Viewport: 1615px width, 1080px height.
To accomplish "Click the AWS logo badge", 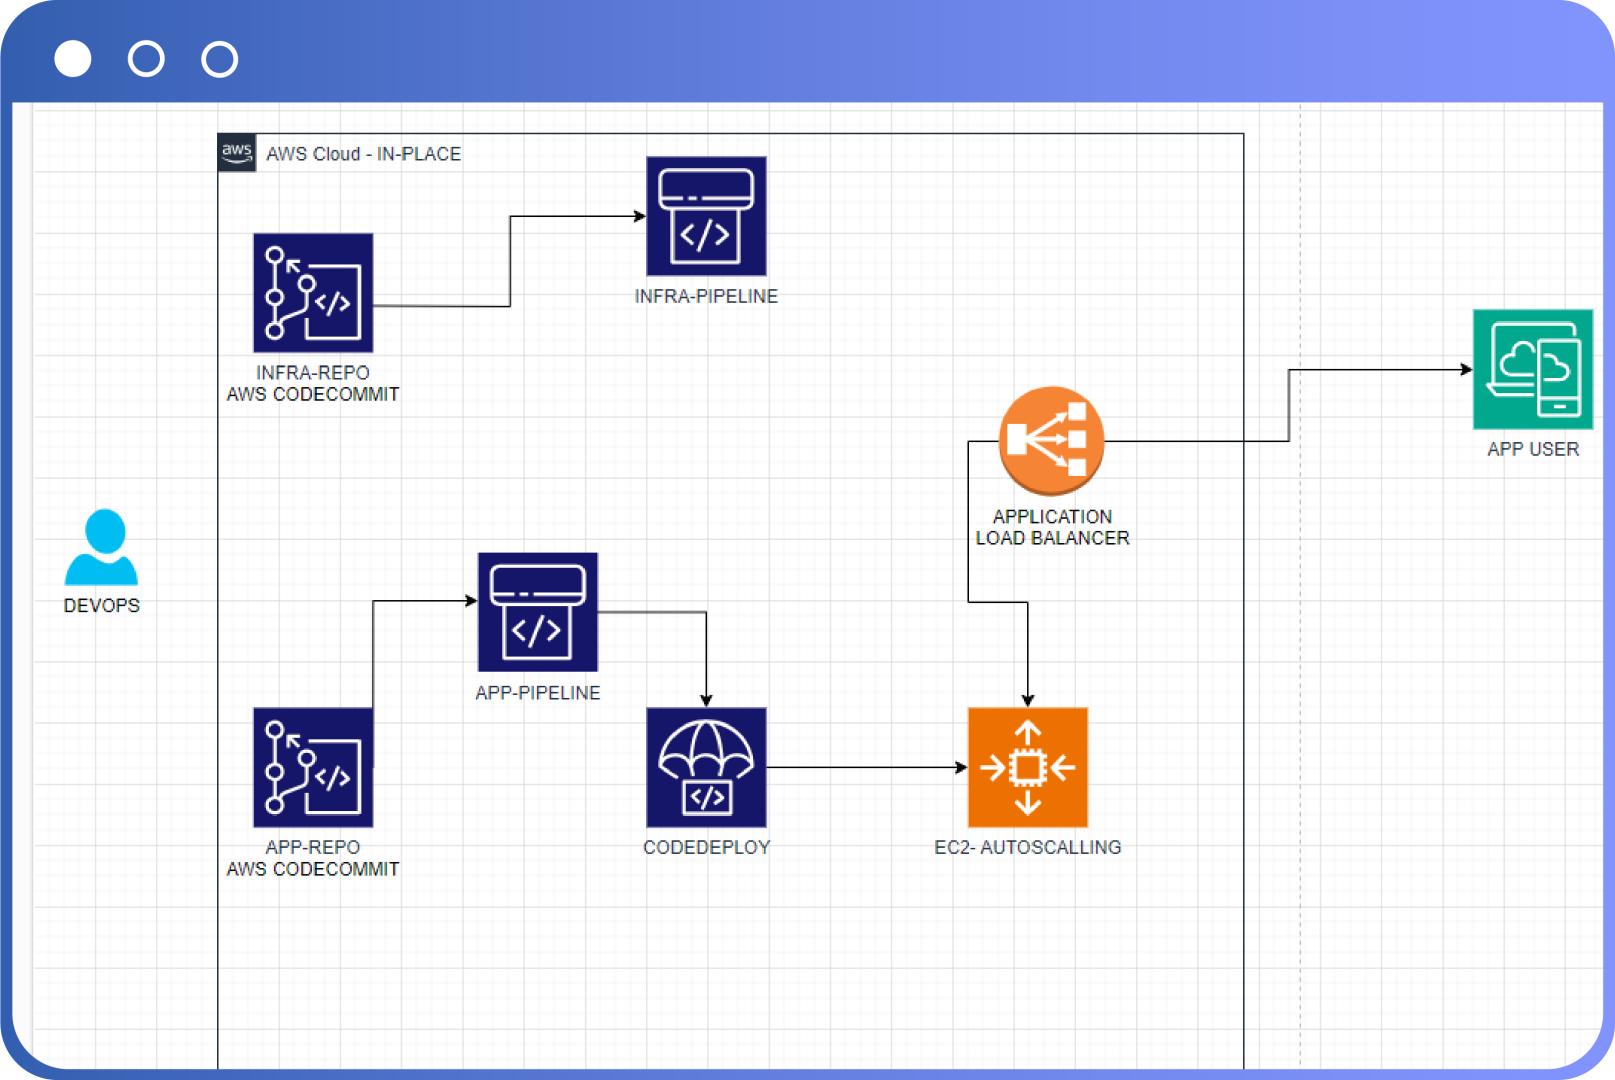I will (x=237, y=153).
